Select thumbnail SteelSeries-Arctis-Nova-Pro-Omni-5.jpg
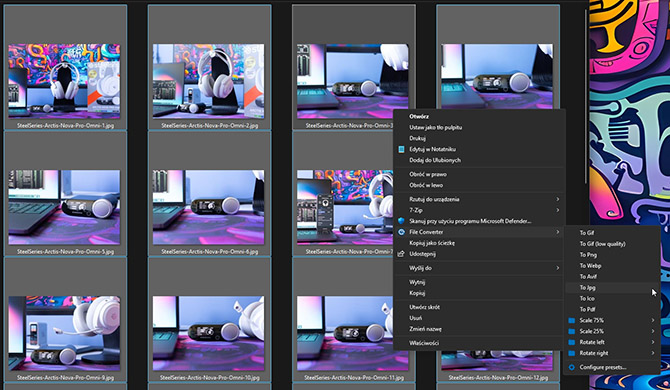Viewport: 670px width, 390px height. pyautogui.click(x=65, y=207)
